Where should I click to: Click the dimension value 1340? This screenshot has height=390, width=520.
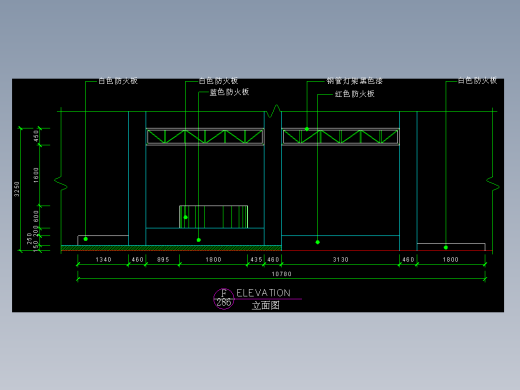pos(103,260)
